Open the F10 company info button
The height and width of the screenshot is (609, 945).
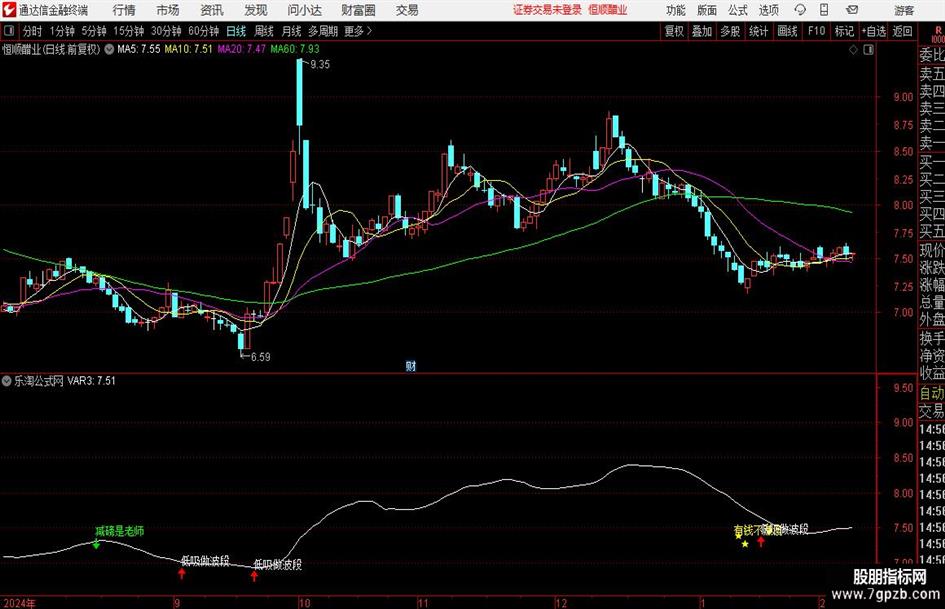click(x=817, y=31)
